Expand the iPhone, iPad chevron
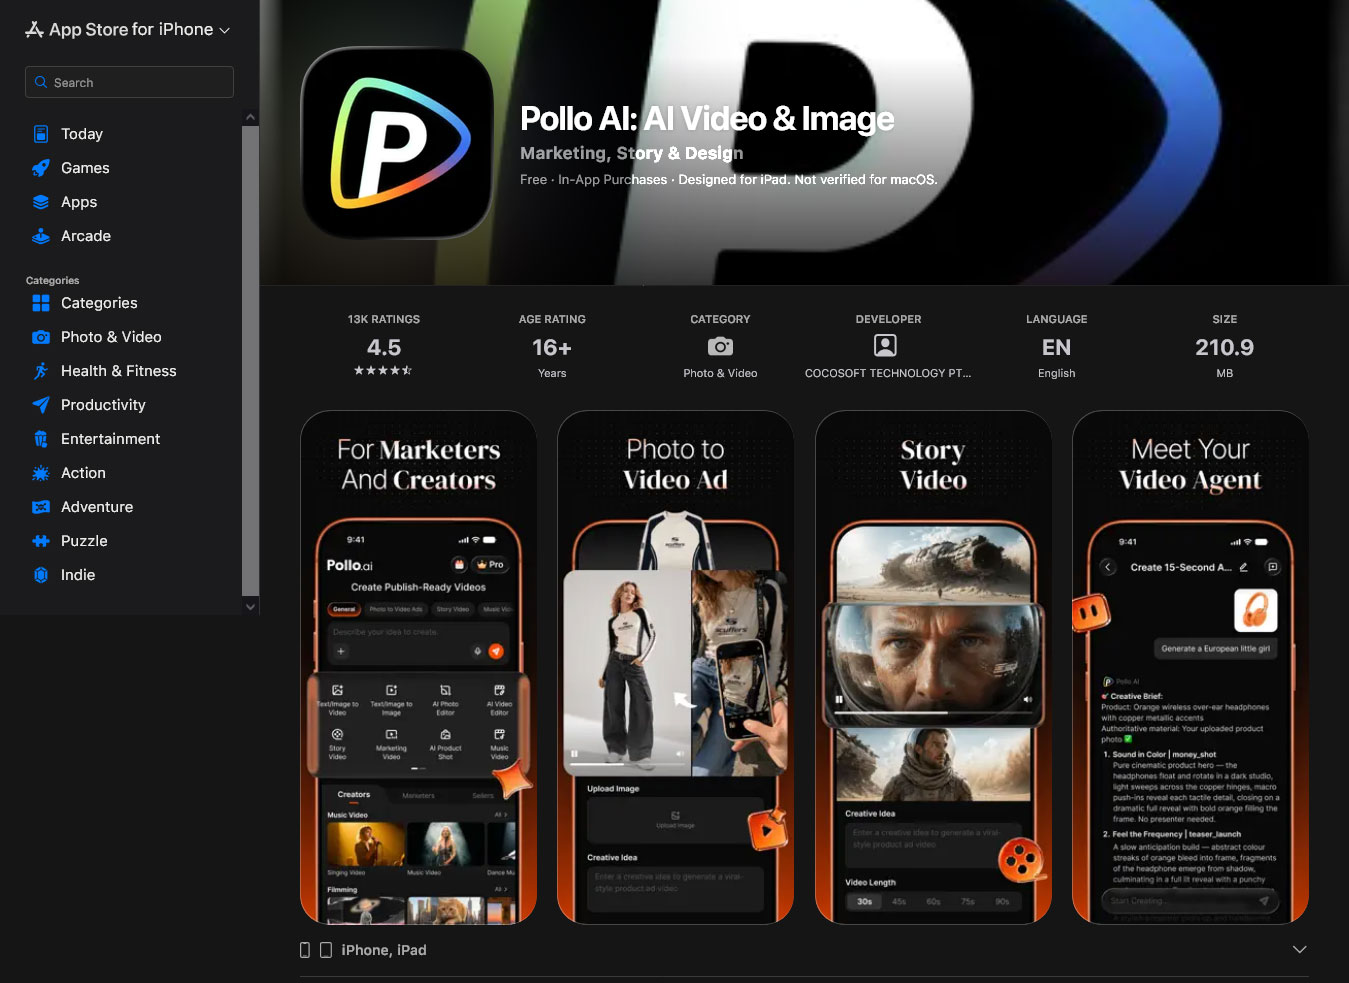The image size is (1349, 983). [1300, 949]
